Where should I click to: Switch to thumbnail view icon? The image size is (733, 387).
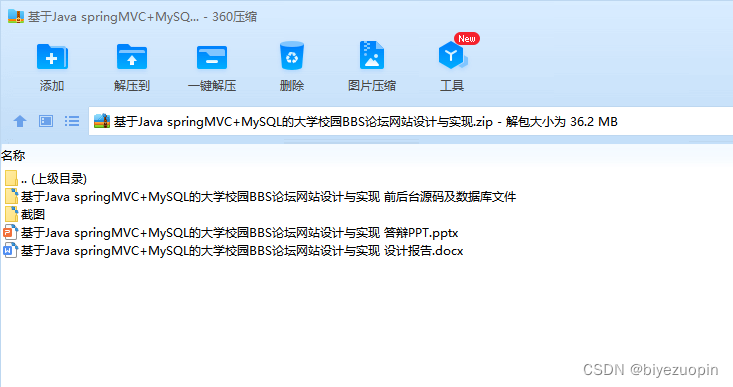pos(46,122)
